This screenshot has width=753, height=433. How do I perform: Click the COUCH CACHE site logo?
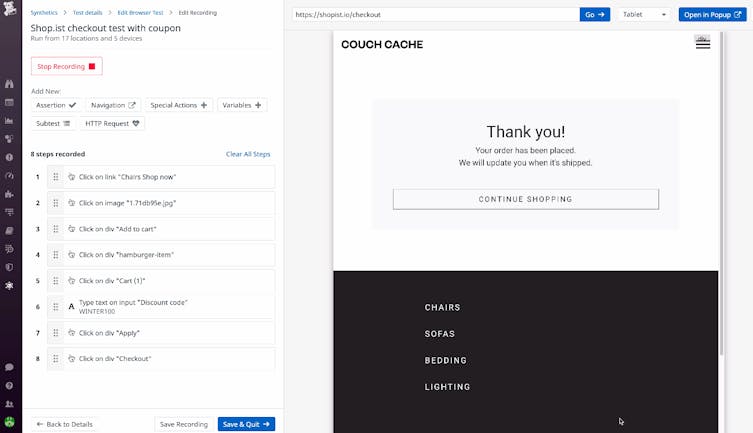[x=382, y=44]
